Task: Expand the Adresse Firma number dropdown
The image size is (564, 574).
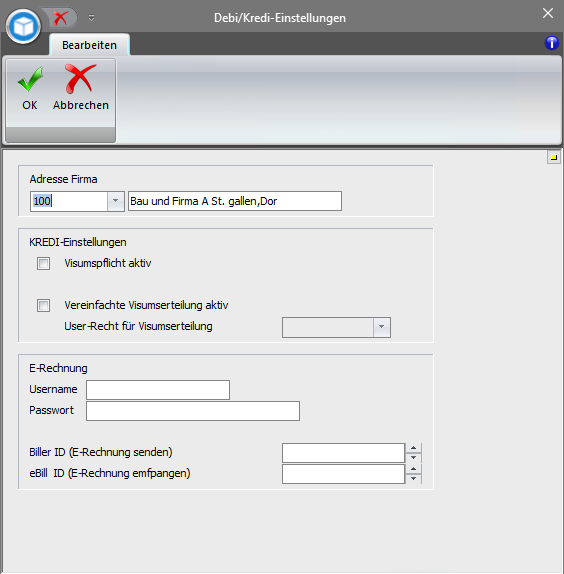Action: [116, 201]
